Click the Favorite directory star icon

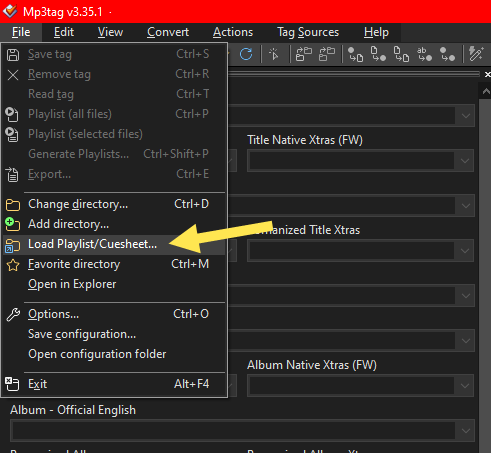tap(13, 265)
